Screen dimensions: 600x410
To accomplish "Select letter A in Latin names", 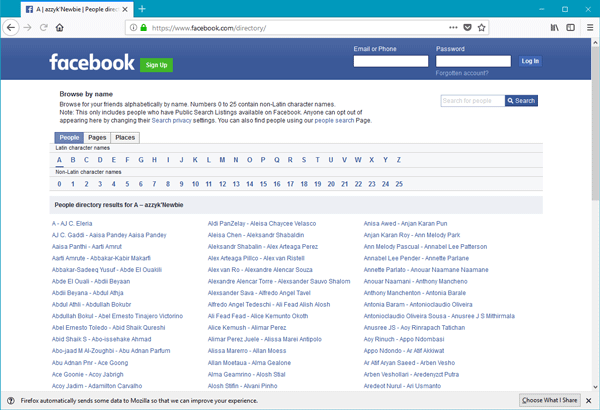I will (59, 160).
